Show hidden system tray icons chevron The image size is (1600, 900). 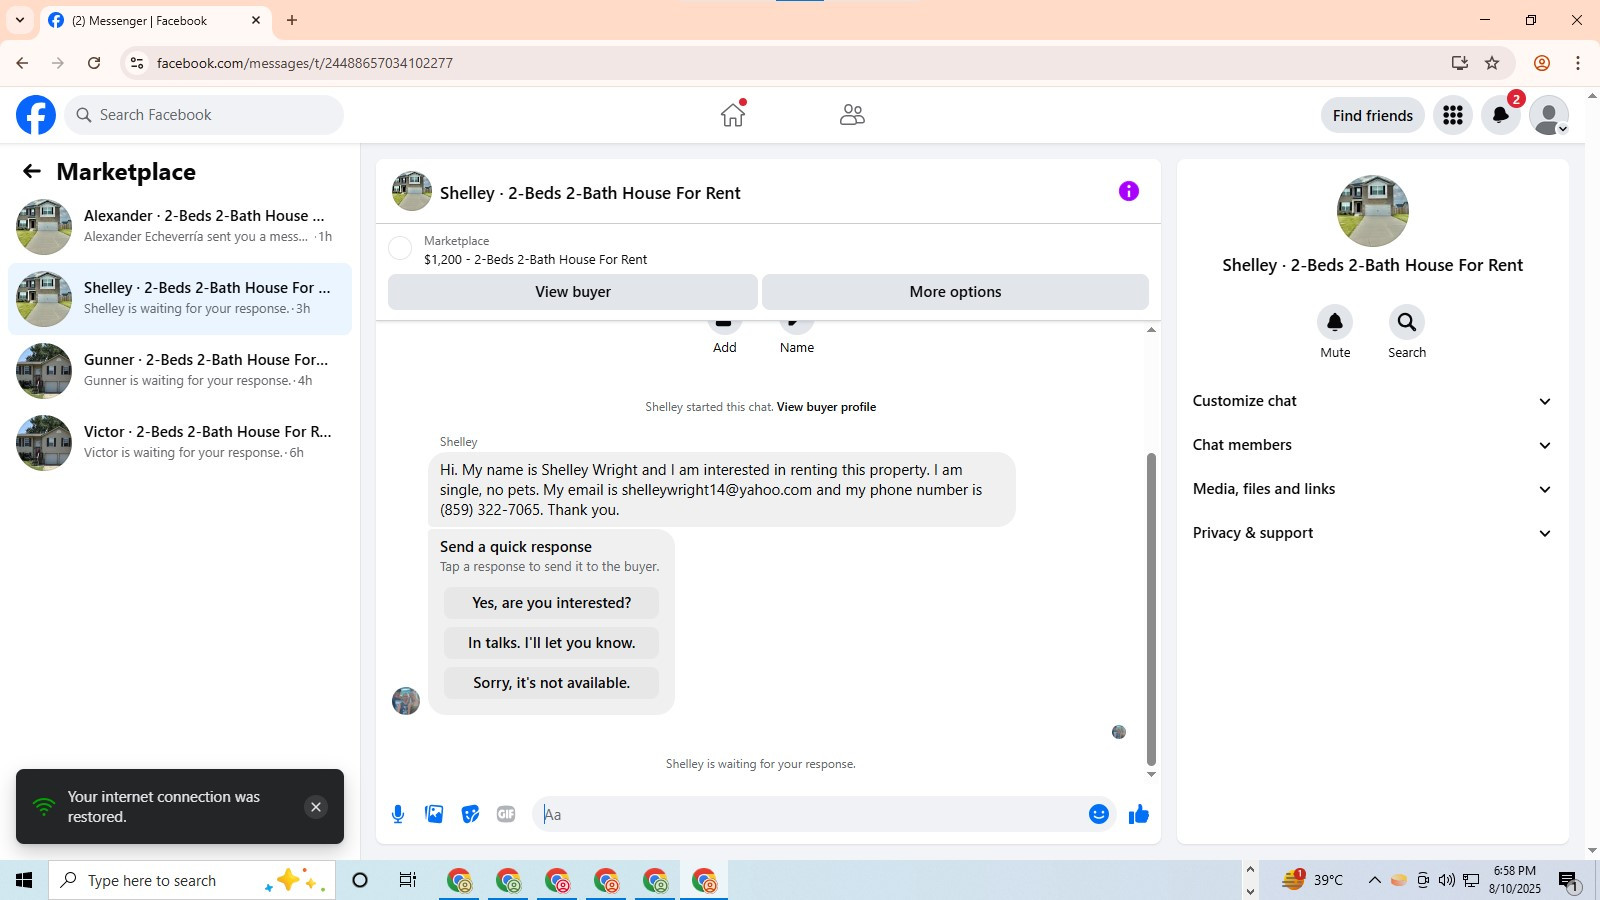pyautogui.click(x=1374, y=880)
